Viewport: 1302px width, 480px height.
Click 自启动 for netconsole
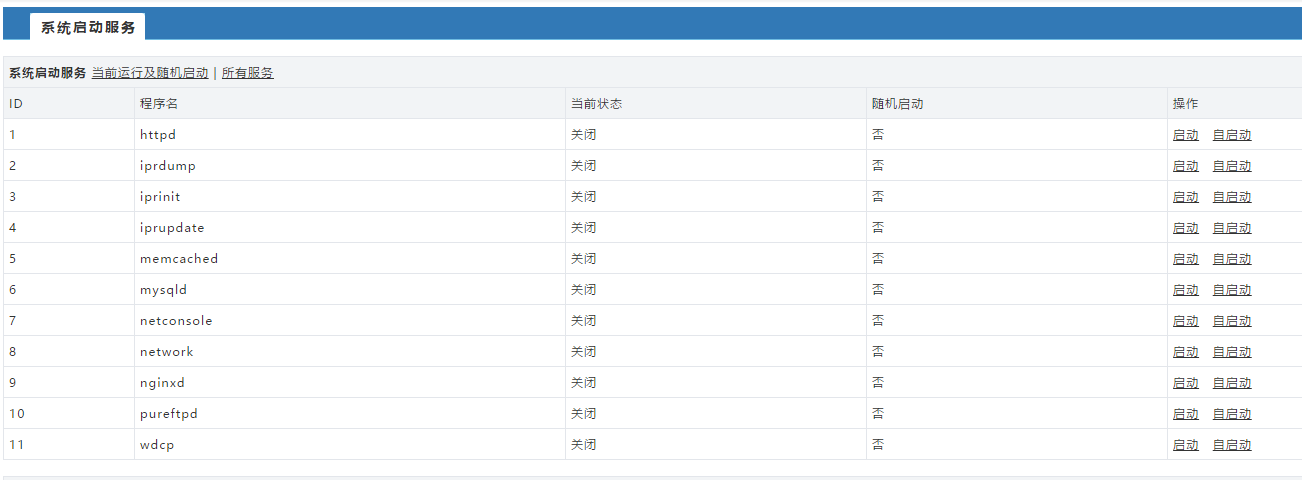click(1232, 321)
